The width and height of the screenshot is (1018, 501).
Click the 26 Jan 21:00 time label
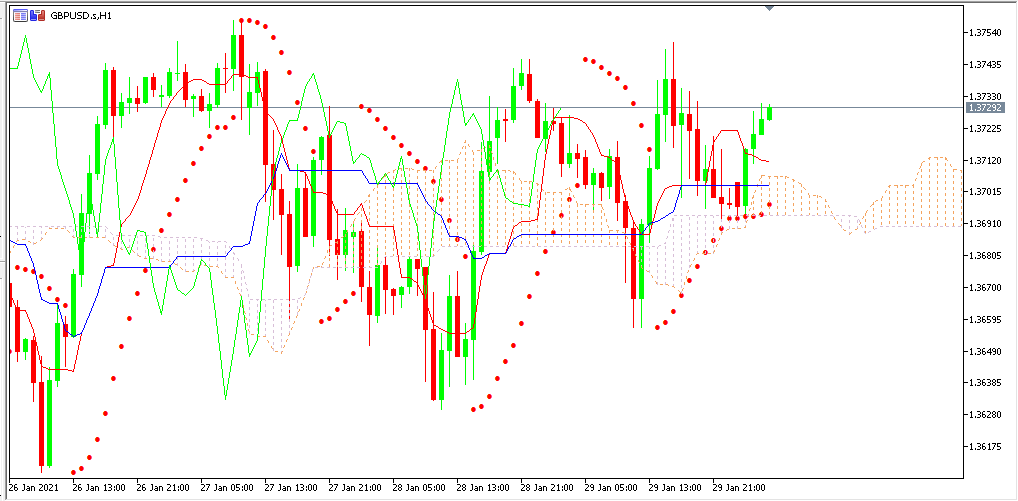click(x=164, y=487)
